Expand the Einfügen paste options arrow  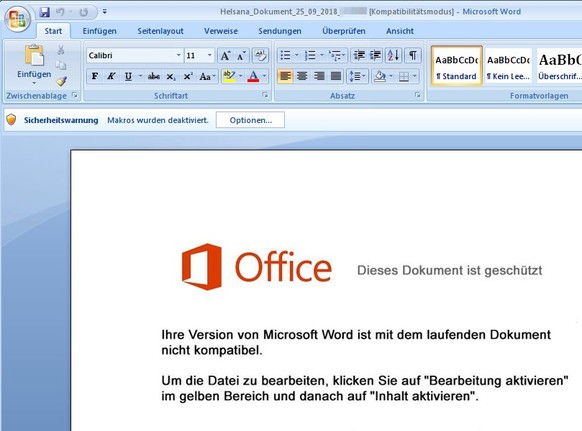click(34, 83)
